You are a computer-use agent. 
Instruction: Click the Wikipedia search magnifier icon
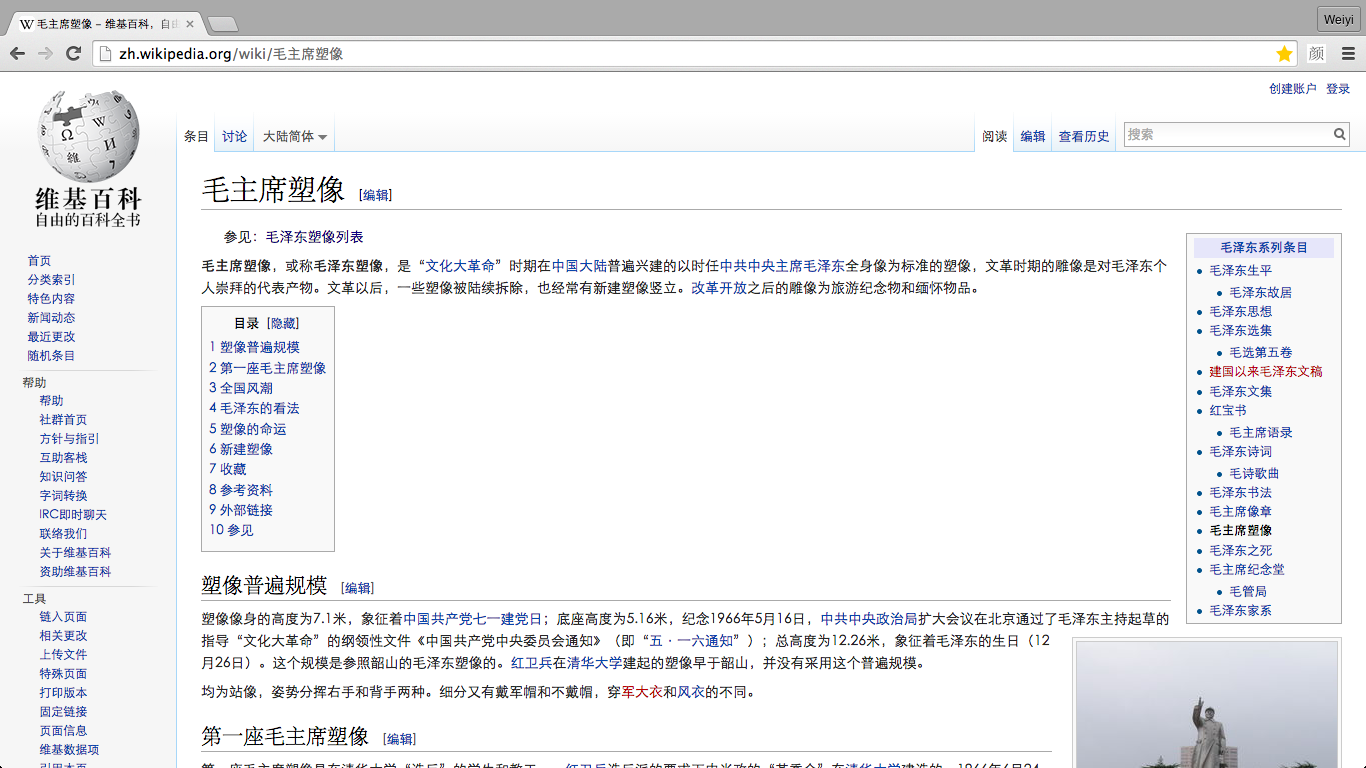(x=1340, y=134)
